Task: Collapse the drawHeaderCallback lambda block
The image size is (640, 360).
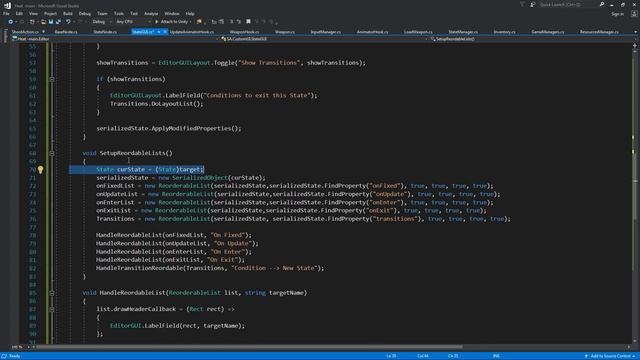Action: [52, 309]
